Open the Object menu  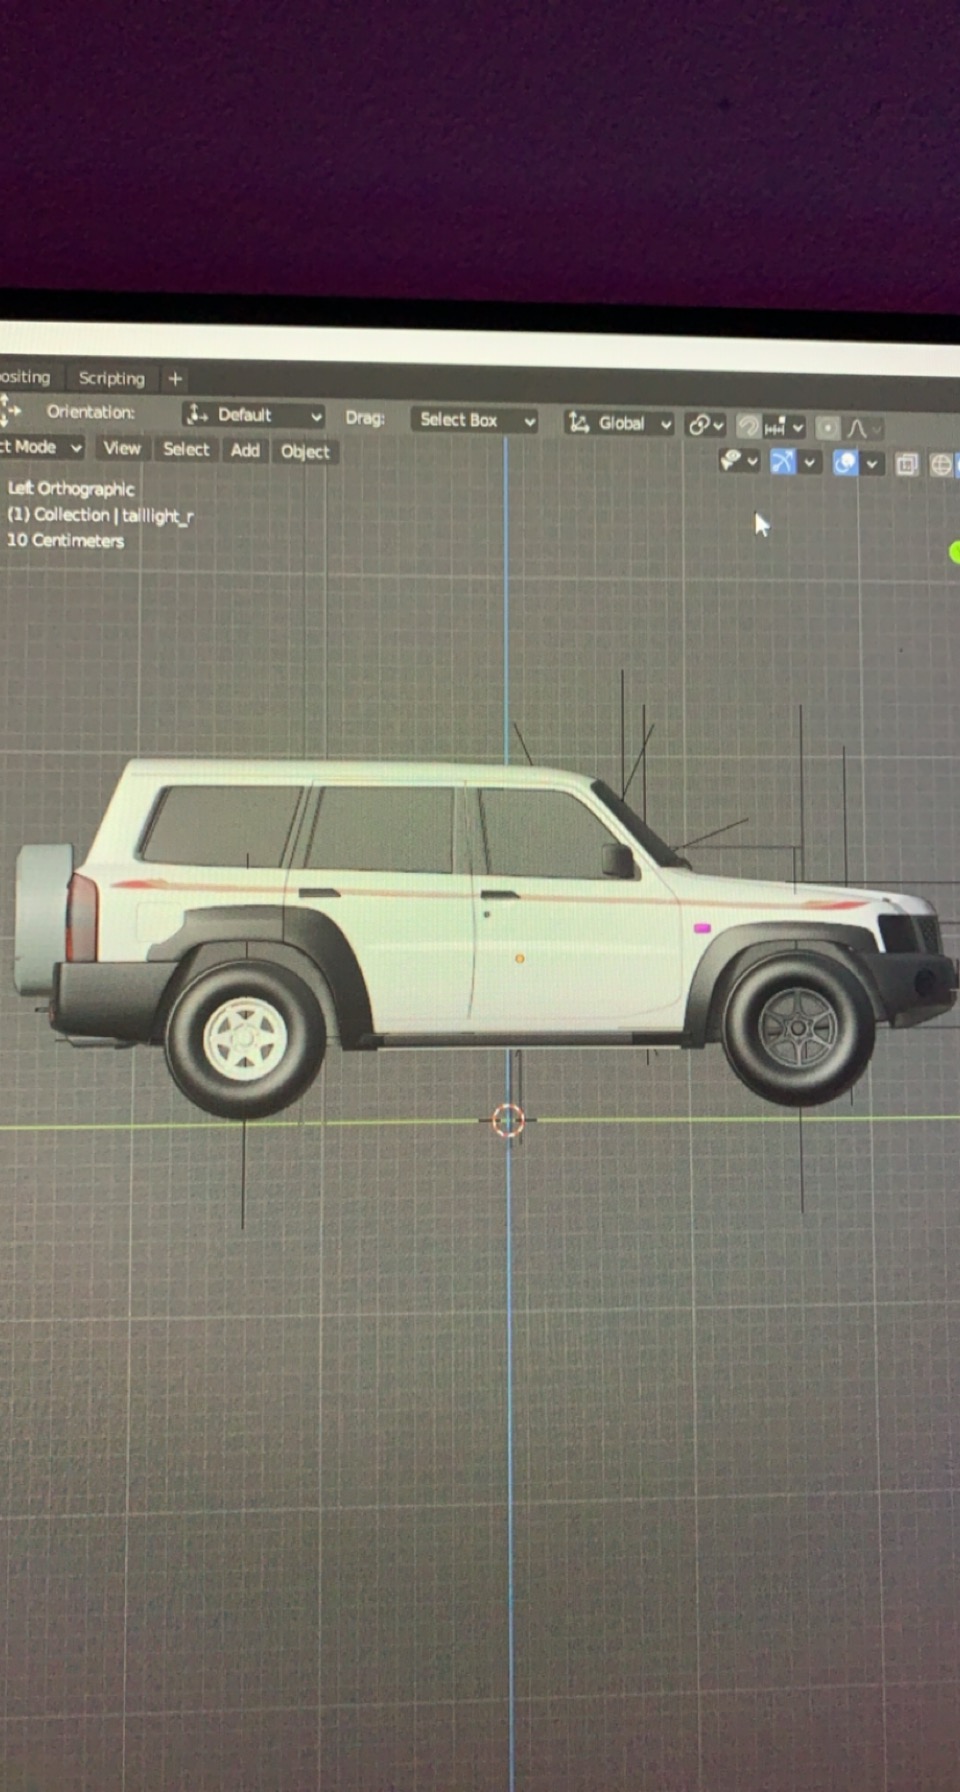[305, 451]
